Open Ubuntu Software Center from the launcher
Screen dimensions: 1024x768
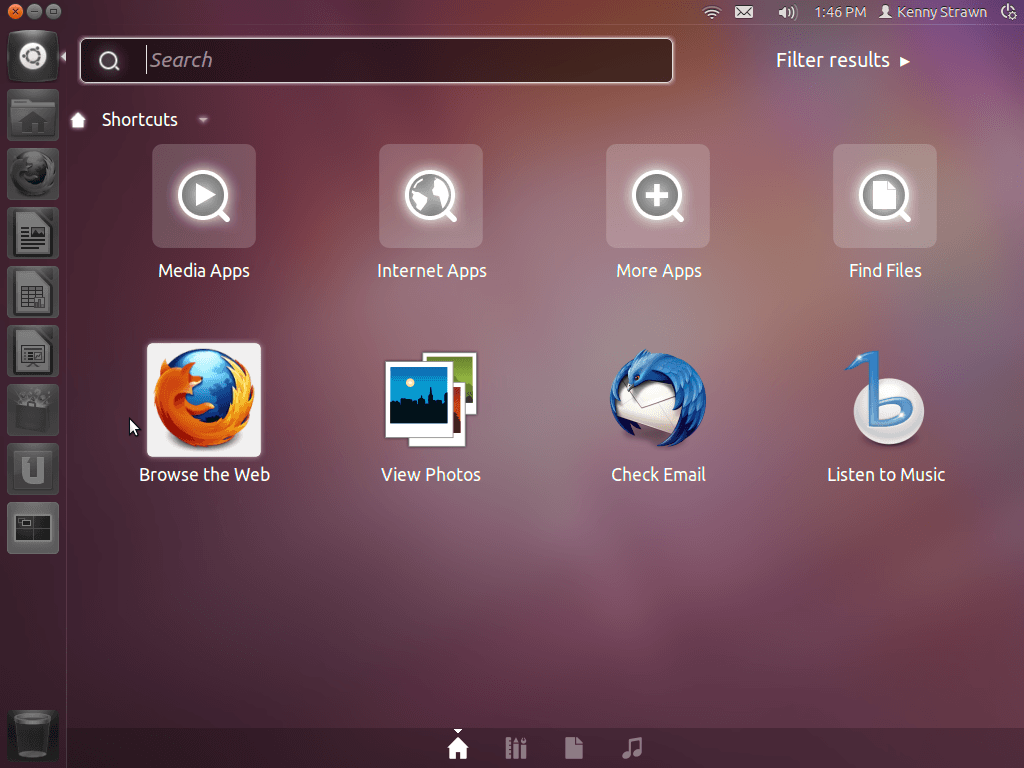click(x=33, y=410)
